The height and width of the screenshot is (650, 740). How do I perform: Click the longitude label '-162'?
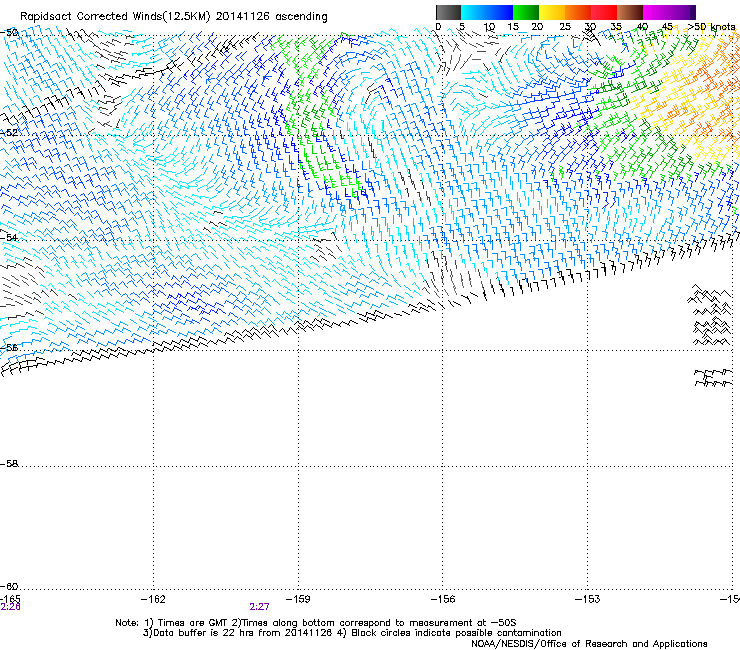153,599
